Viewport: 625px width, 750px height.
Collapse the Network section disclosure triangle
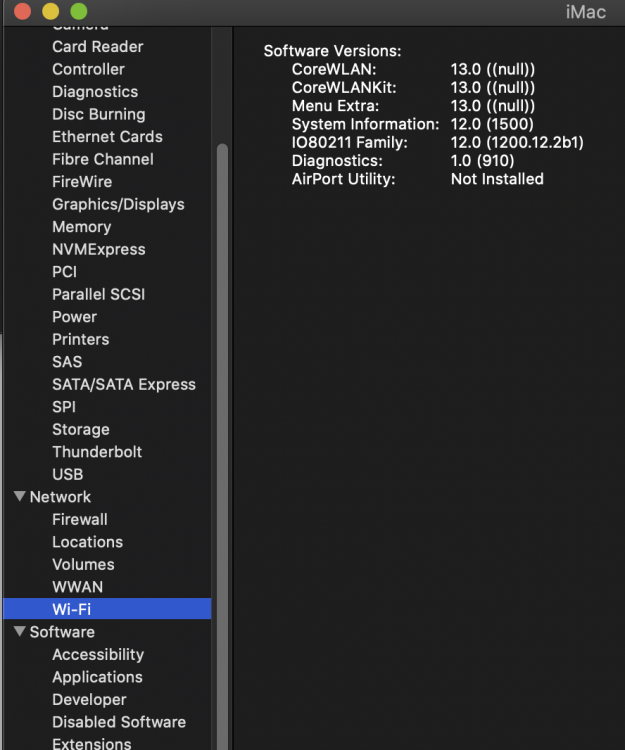pyautogui.click(x=20, y=496)
